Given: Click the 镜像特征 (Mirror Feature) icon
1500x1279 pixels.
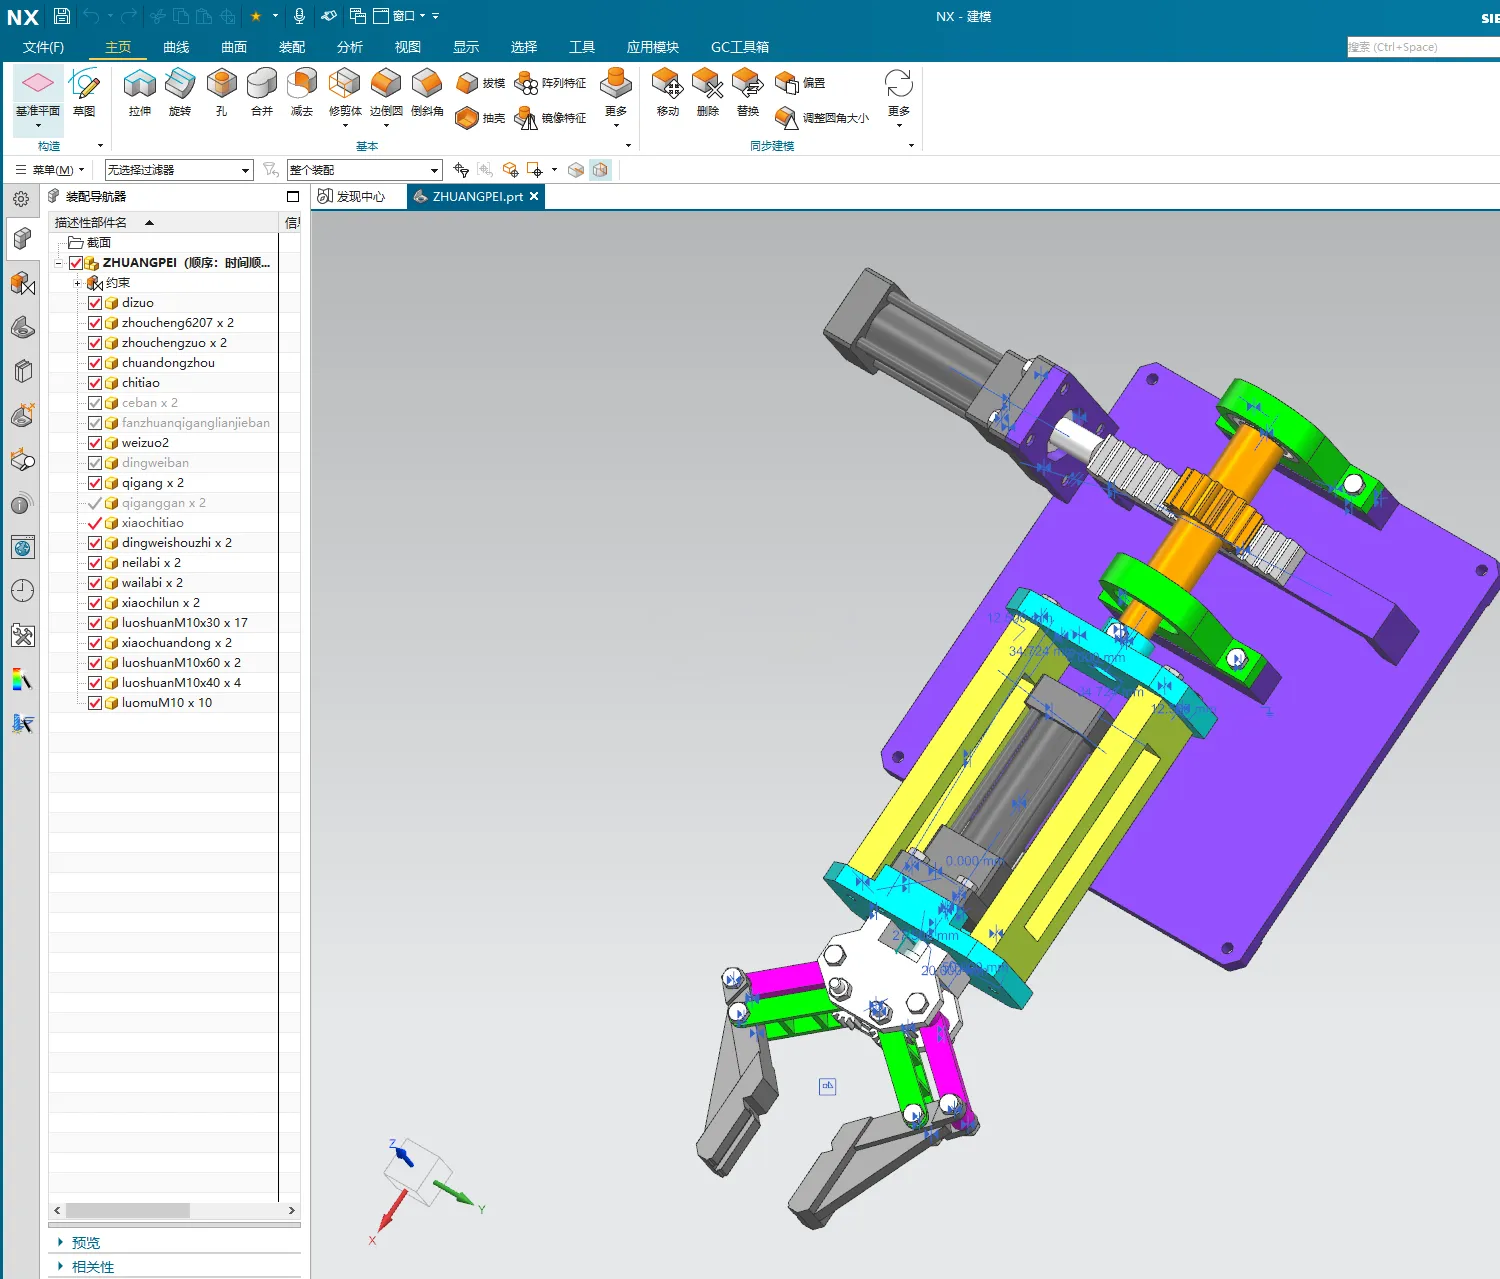Looking at the screenshot, I should coord(550,118).
